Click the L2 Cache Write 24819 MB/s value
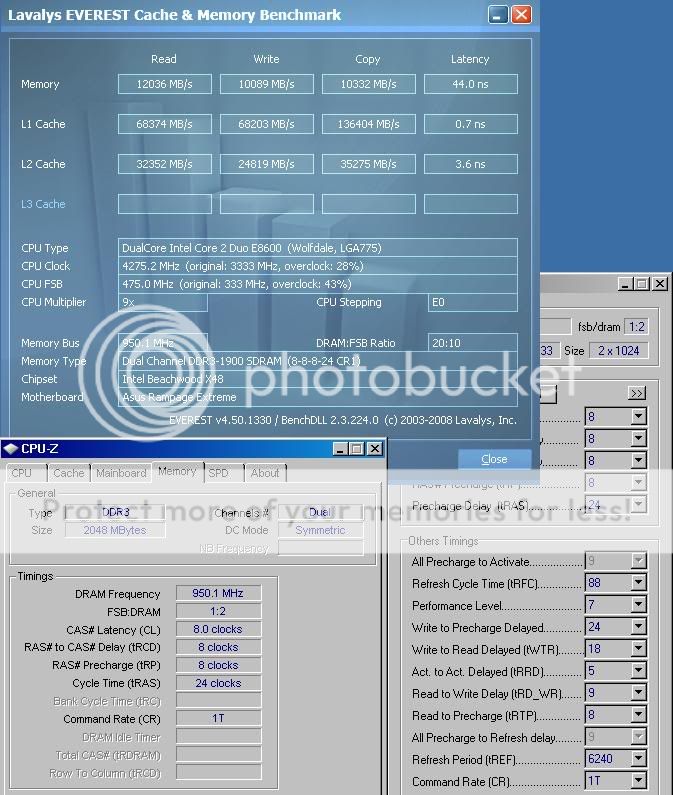This screenshot has width=673, height=795. pos(266,164)
